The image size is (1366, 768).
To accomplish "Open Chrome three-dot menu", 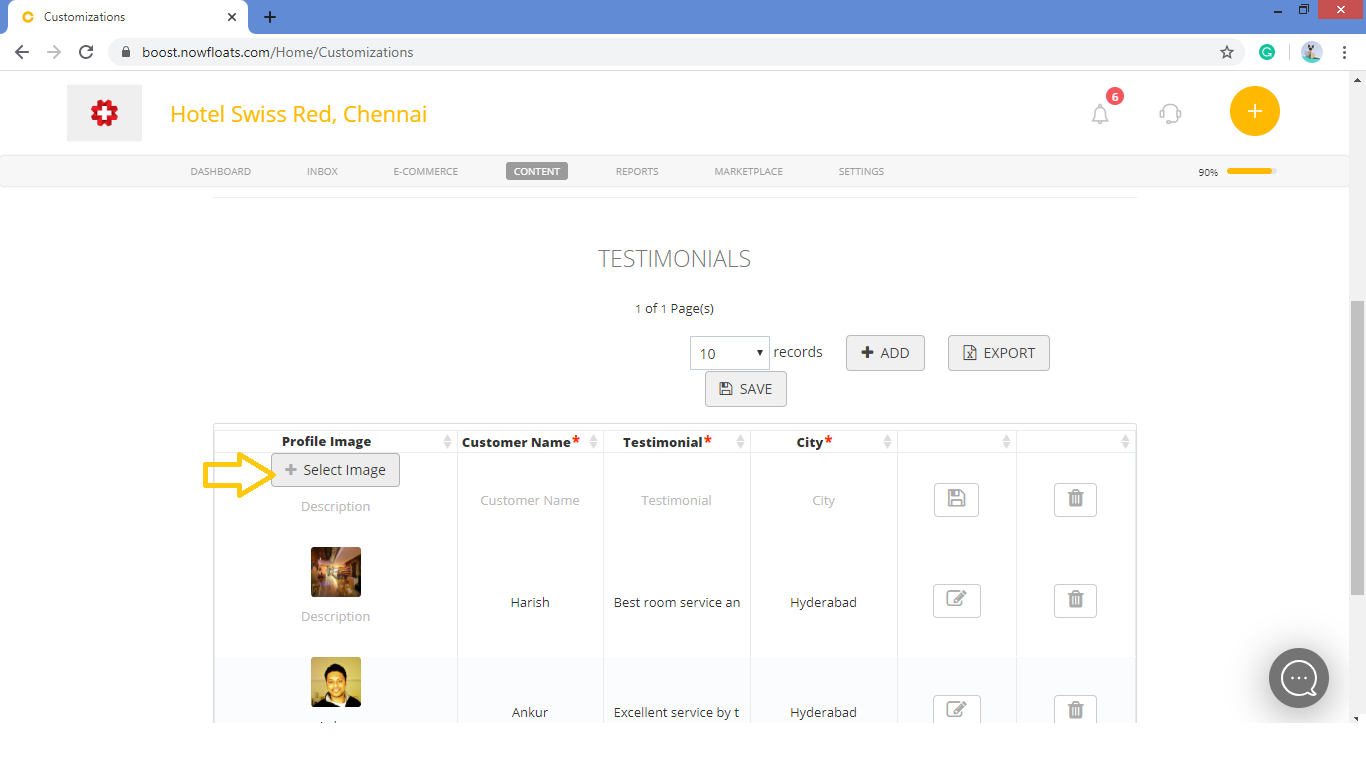I will 1344,52.
